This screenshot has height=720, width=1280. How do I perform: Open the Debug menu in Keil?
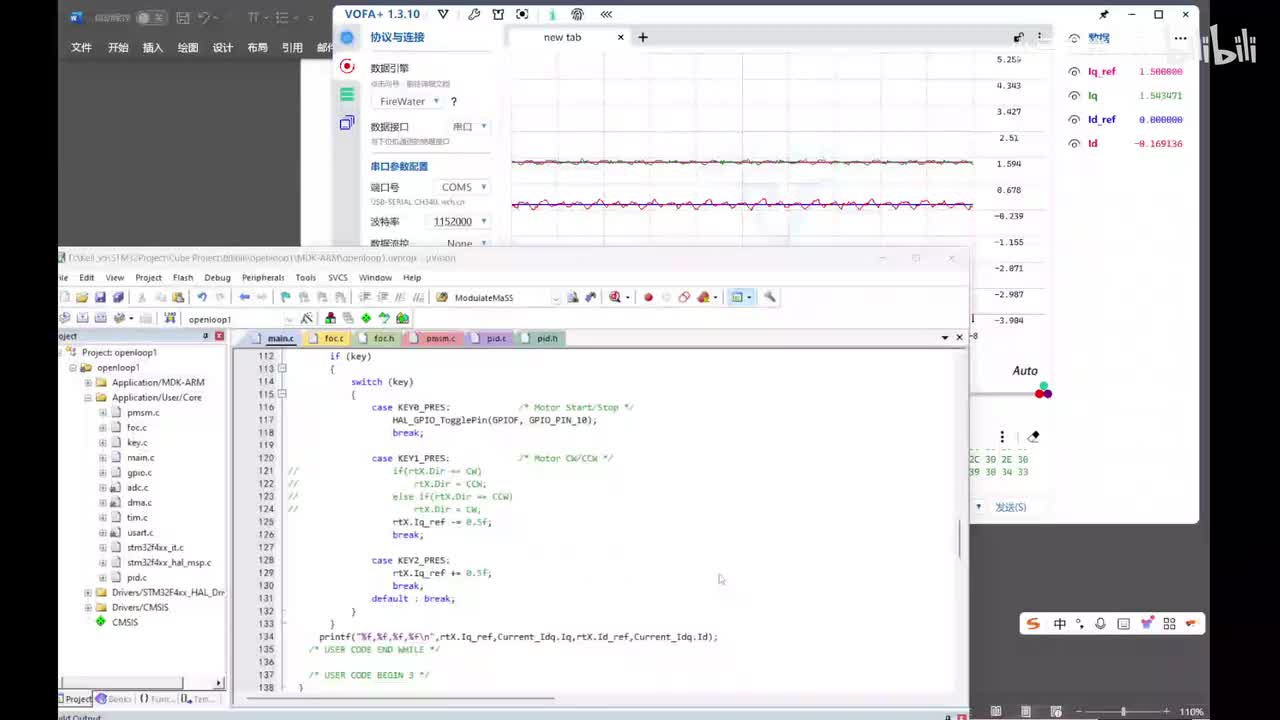click(217, 277)
